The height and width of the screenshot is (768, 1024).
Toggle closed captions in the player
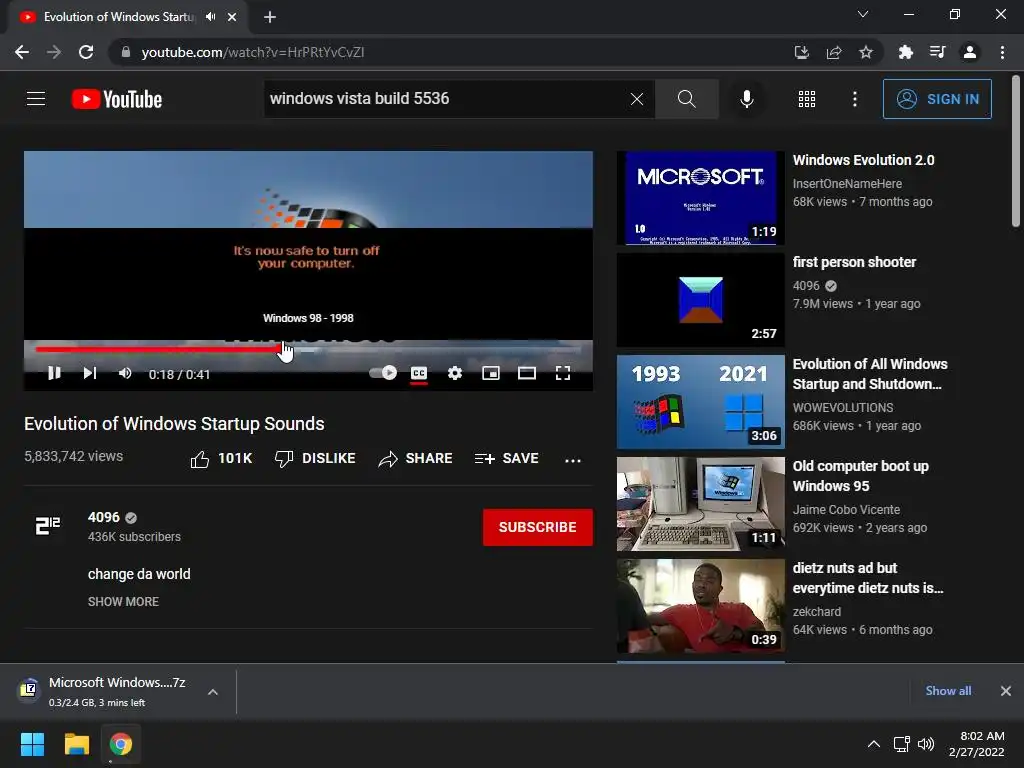tap(419, 373)
